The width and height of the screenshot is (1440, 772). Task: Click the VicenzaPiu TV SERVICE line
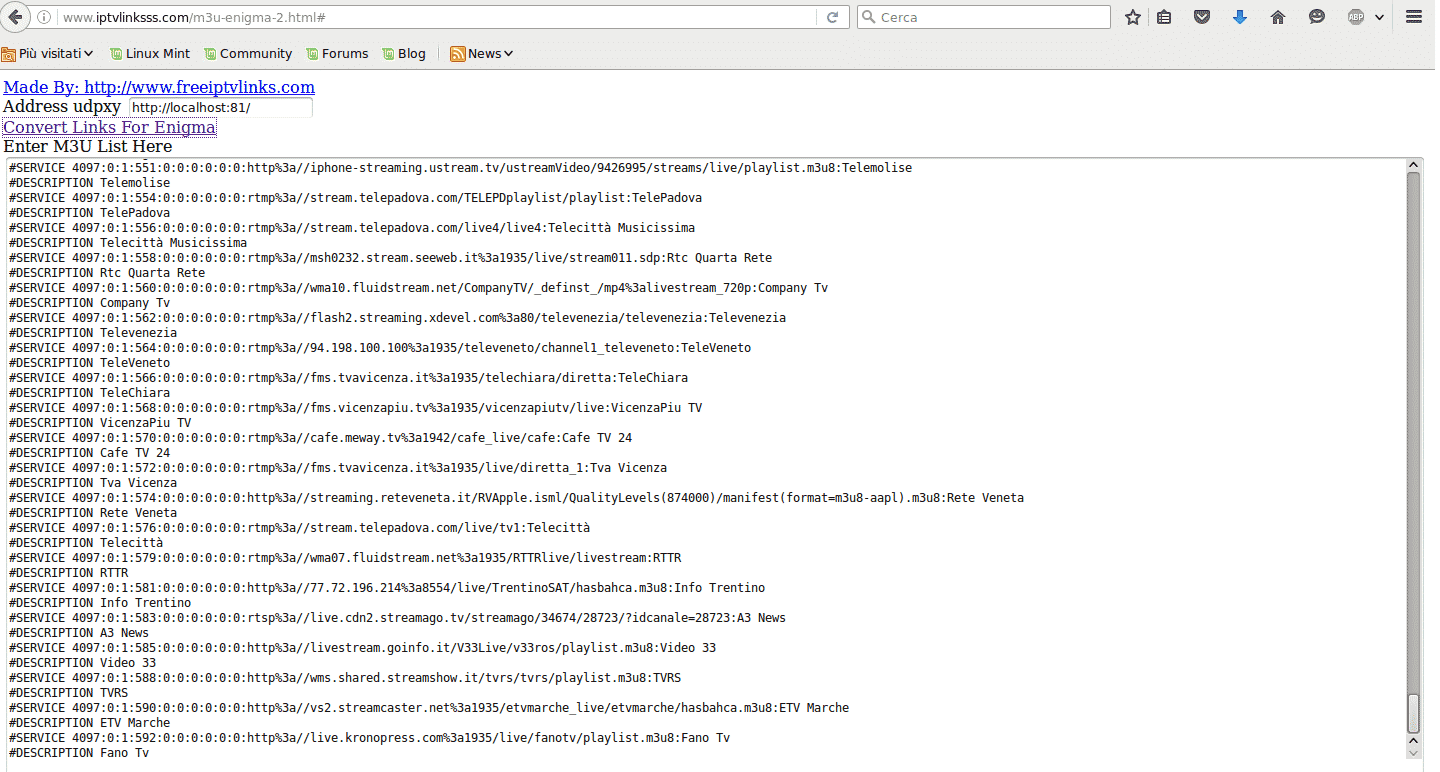[355, 408]
